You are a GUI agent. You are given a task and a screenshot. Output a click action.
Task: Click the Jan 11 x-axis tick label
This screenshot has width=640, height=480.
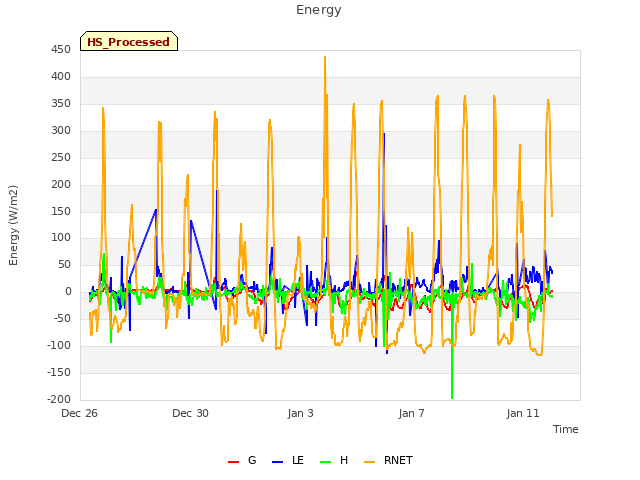tap(523, 413)
